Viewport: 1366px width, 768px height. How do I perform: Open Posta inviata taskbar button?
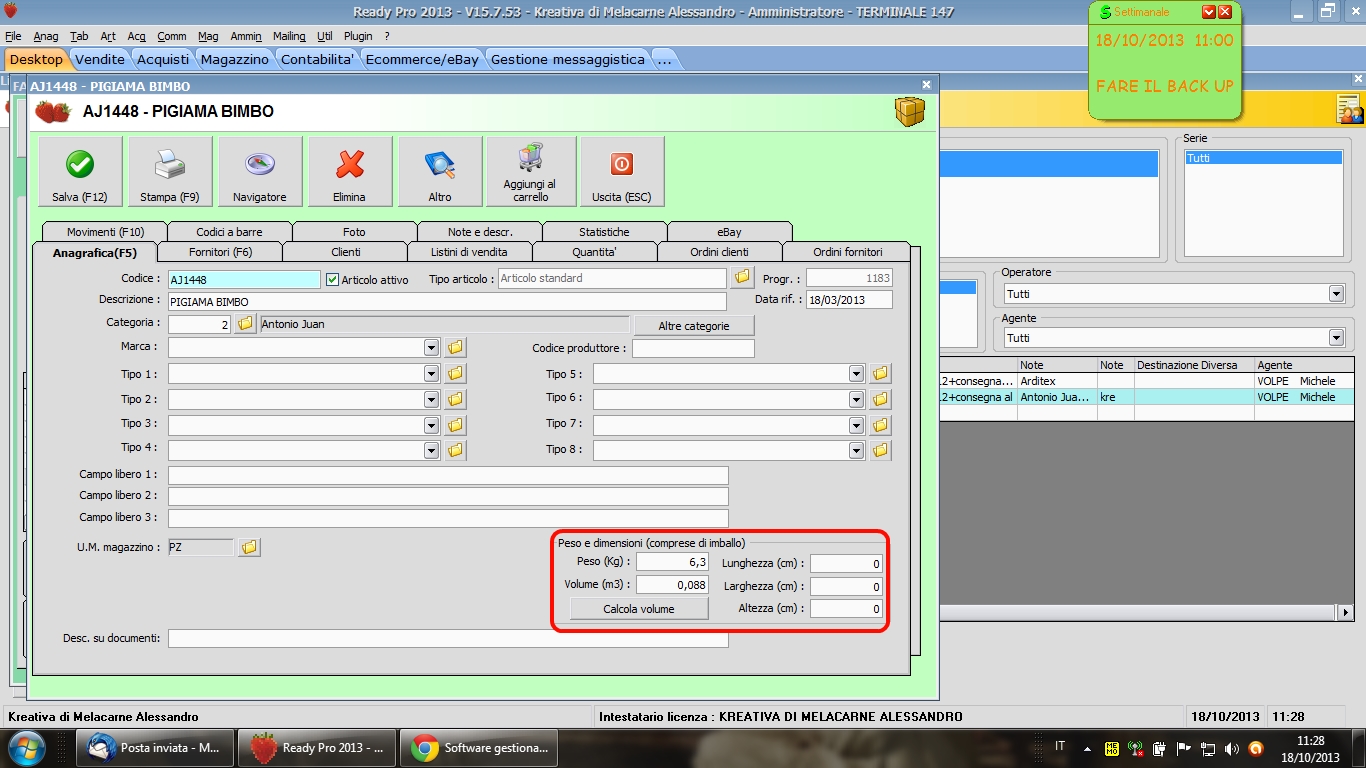coord(156,748)
